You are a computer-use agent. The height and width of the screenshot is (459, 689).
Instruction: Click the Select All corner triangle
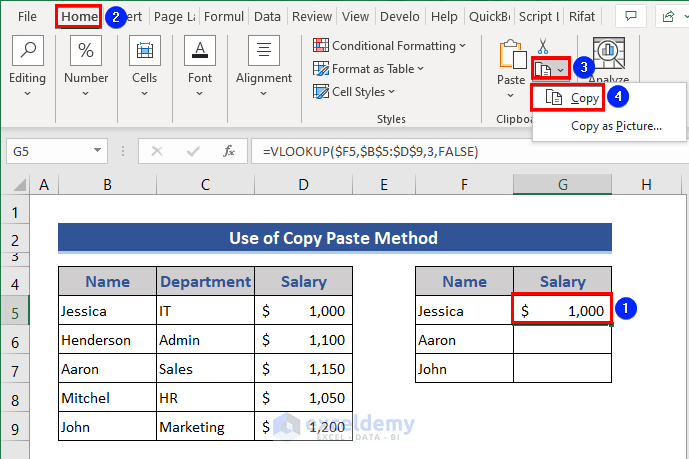click(19, 185)
